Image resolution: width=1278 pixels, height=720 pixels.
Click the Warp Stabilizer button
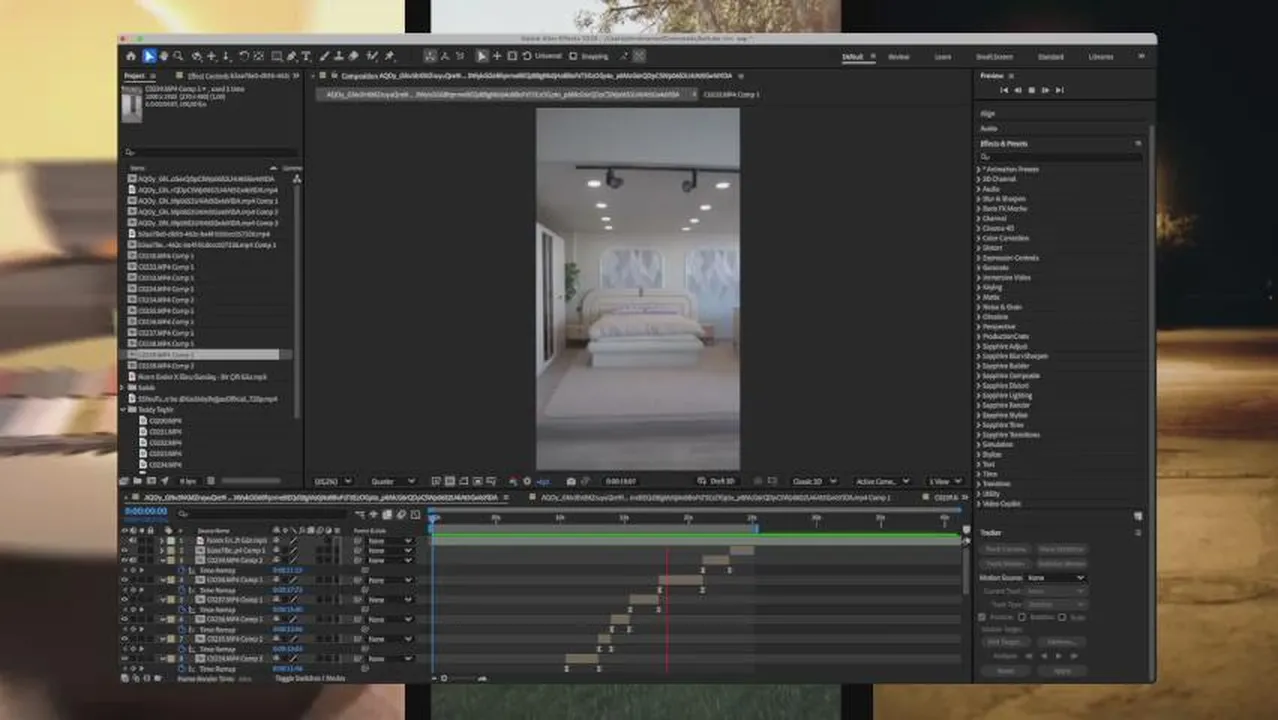[1061, 549]
